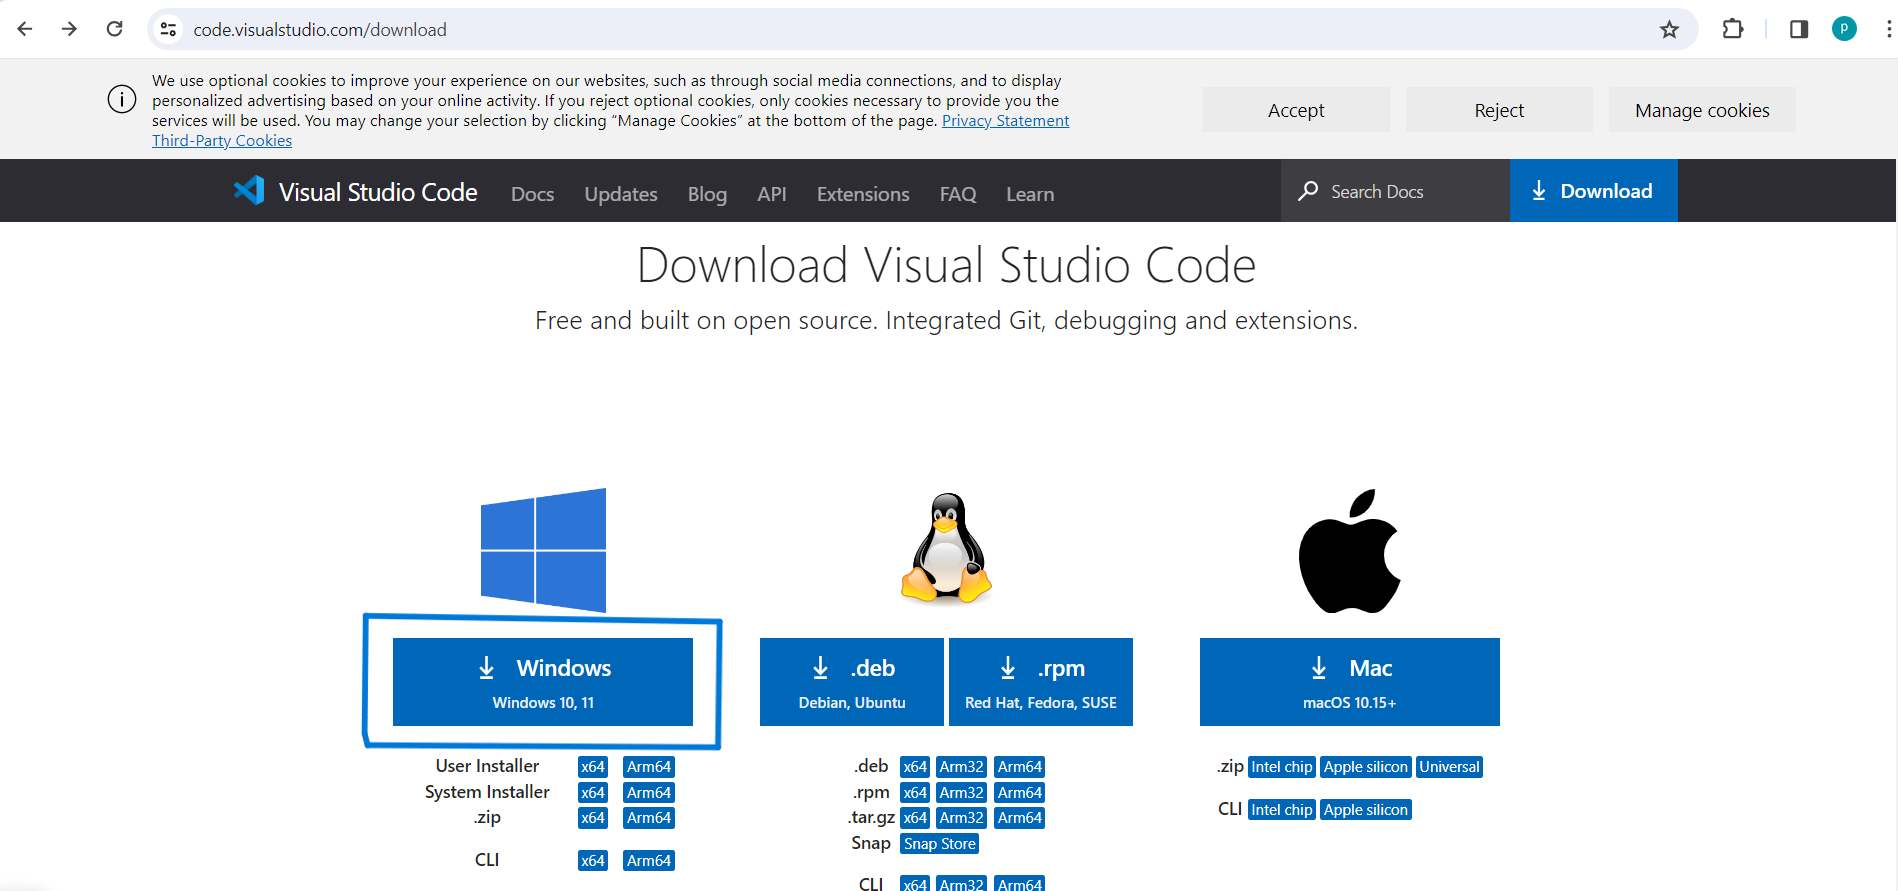Click the Windows logo image
Image resolution: width=1898 pixels, height=891 pixels.
click(543, 550)
